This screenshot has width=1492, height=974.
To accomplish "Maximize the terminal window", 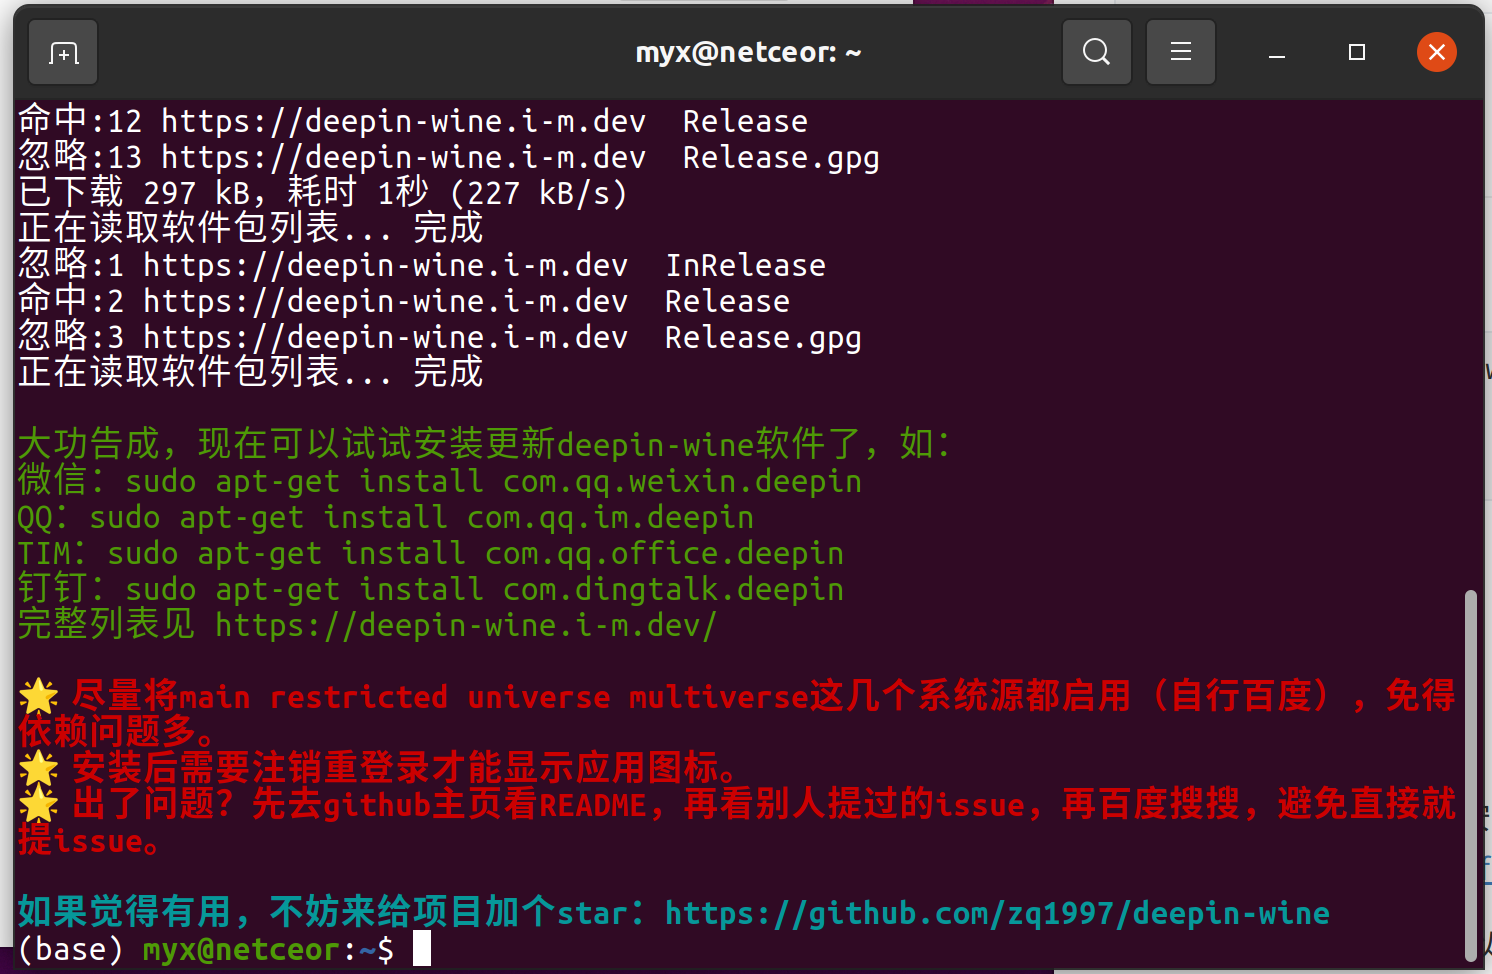I will [x=1356, y=52].
